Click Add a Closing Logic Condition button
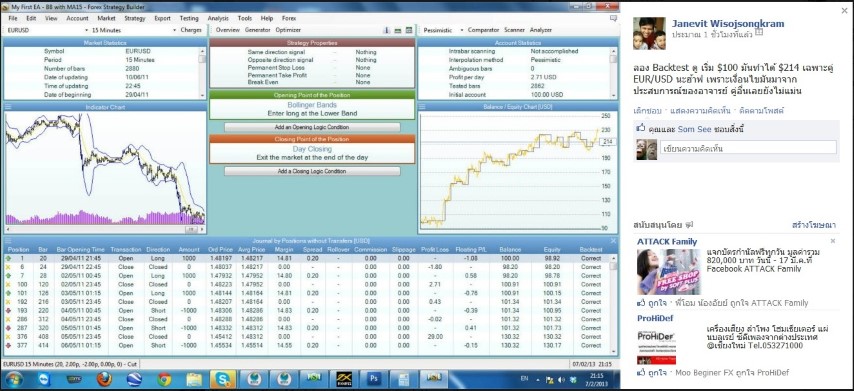This screenshot has height=391, width=854. click(x=312, y=172)
